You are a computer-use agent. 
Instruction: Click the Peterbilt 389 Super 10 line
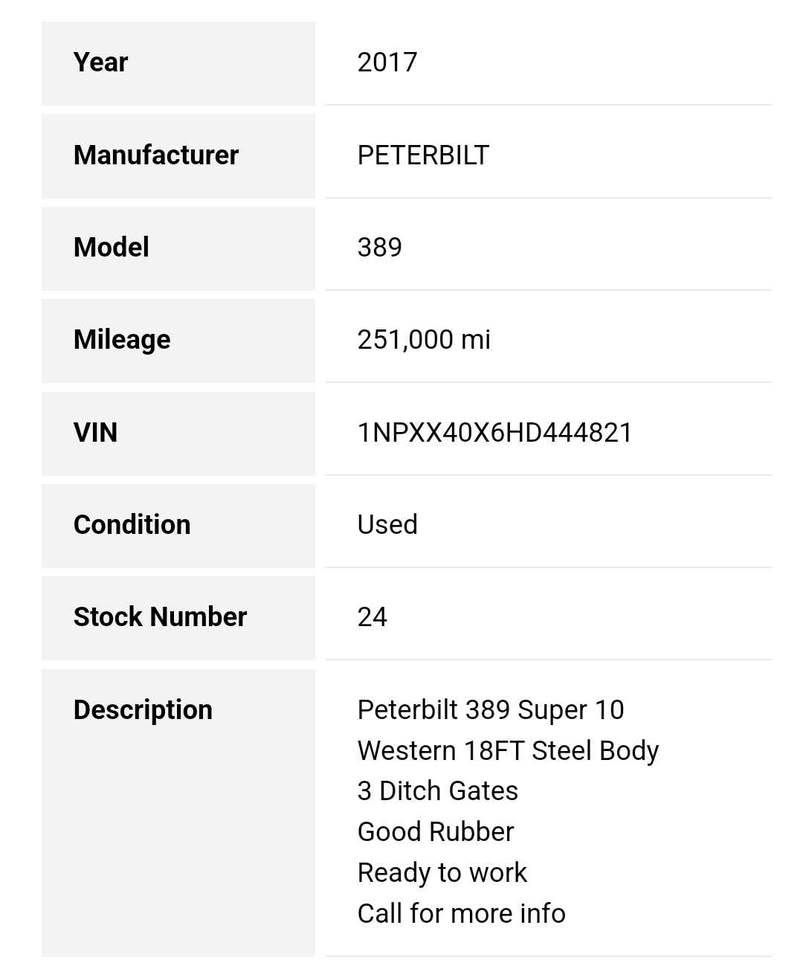pos(490,710)
